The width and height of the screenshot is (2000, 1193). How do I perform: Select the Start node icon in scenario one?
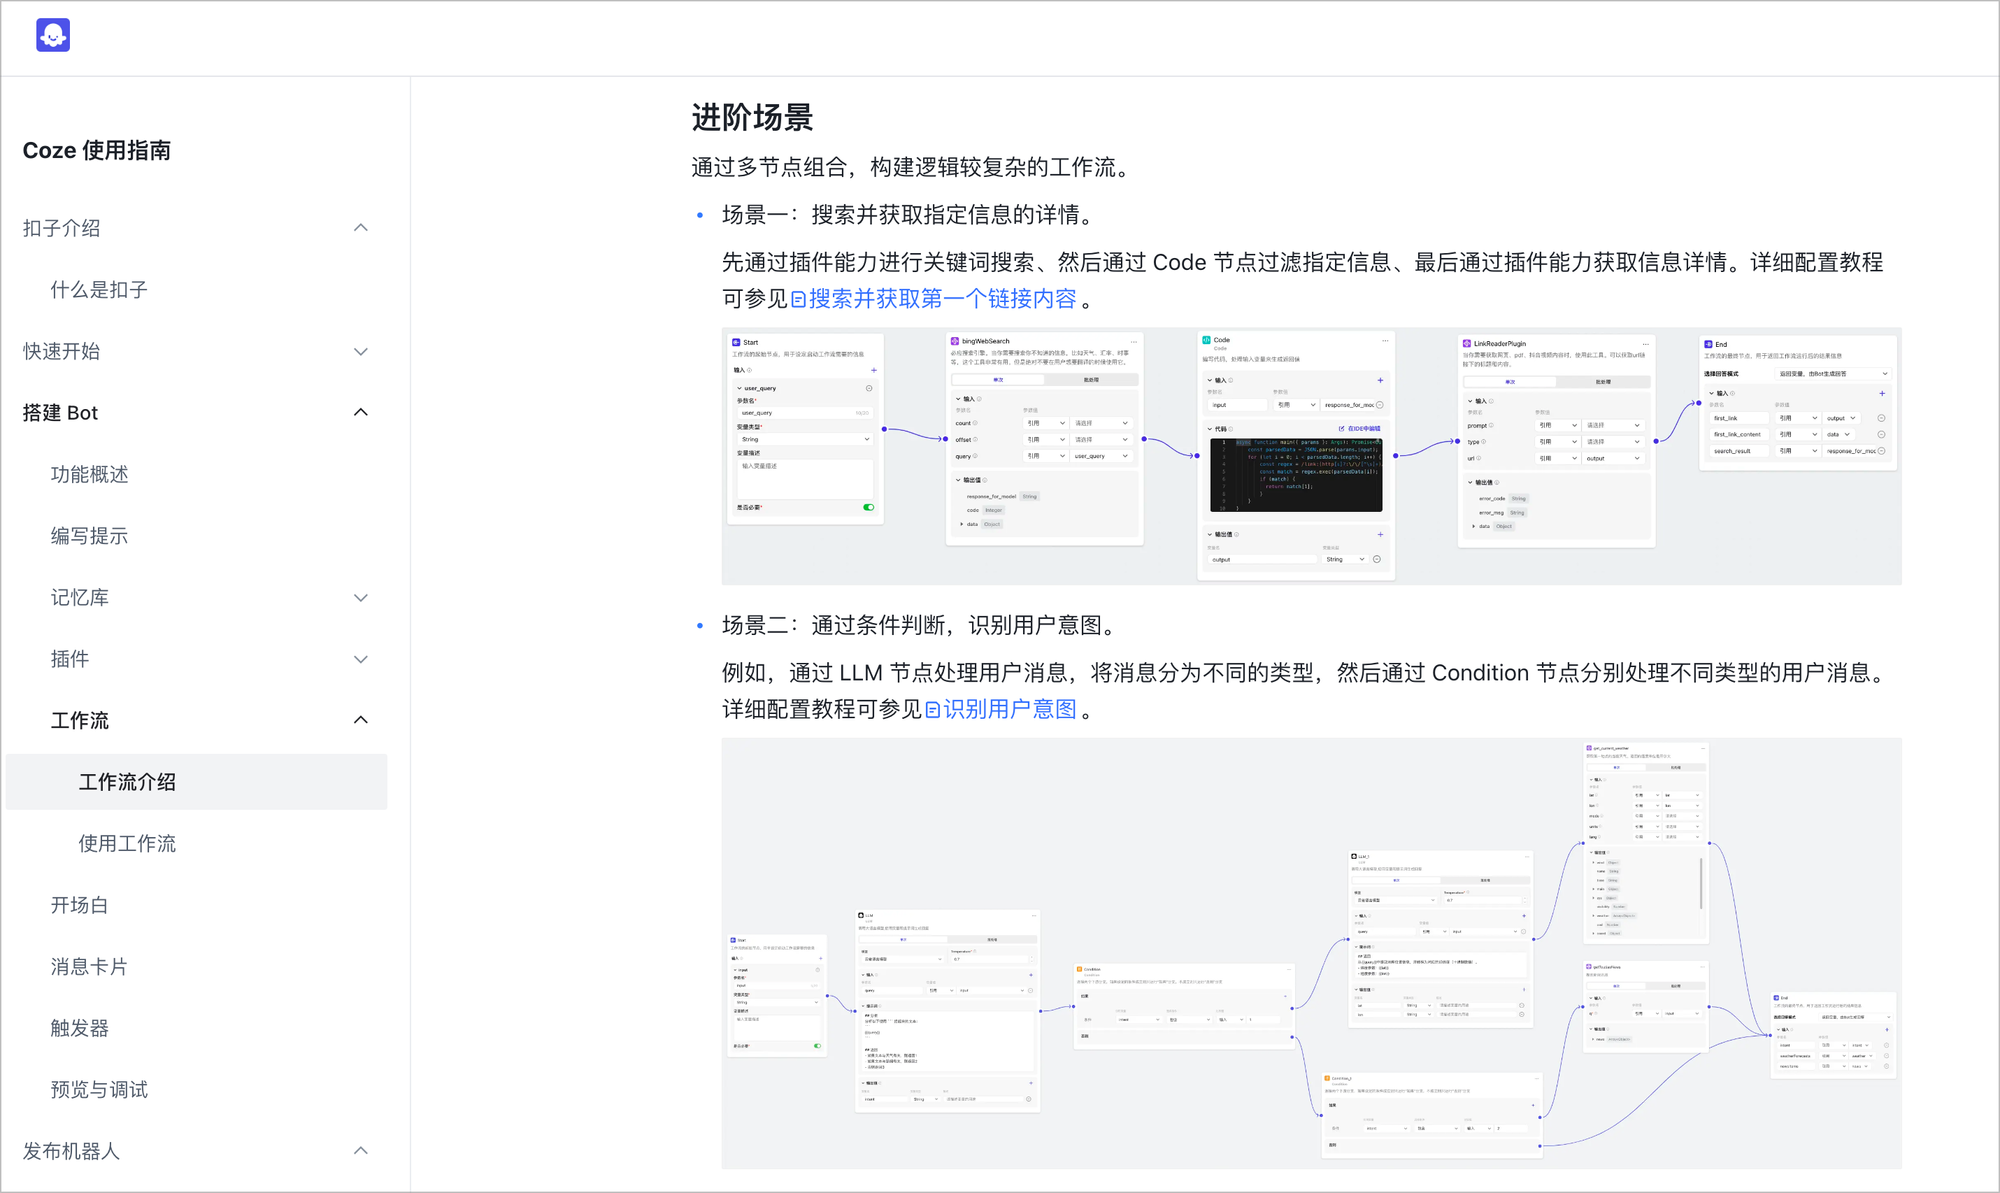pyautogui.click(x=736, y=342)
